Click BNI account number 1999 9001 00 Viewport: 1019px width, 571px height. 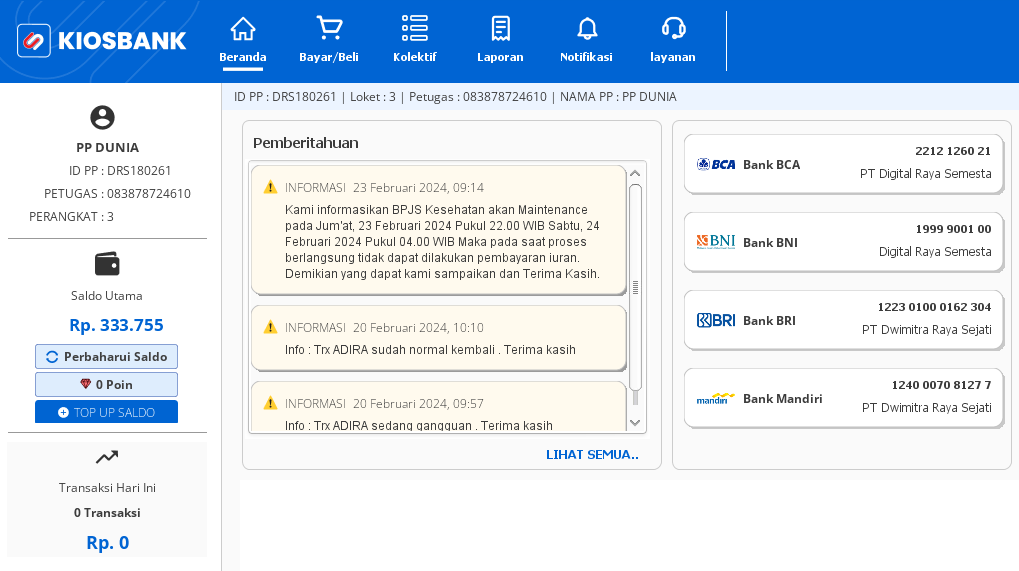[x=953, y=229]
